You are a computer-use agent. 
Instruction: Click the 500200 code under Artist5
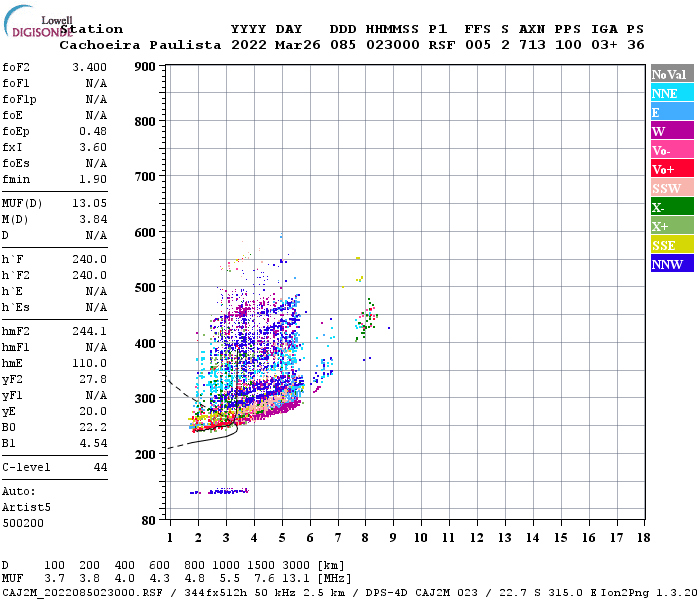pyautogui.click(x=23, y=523)
